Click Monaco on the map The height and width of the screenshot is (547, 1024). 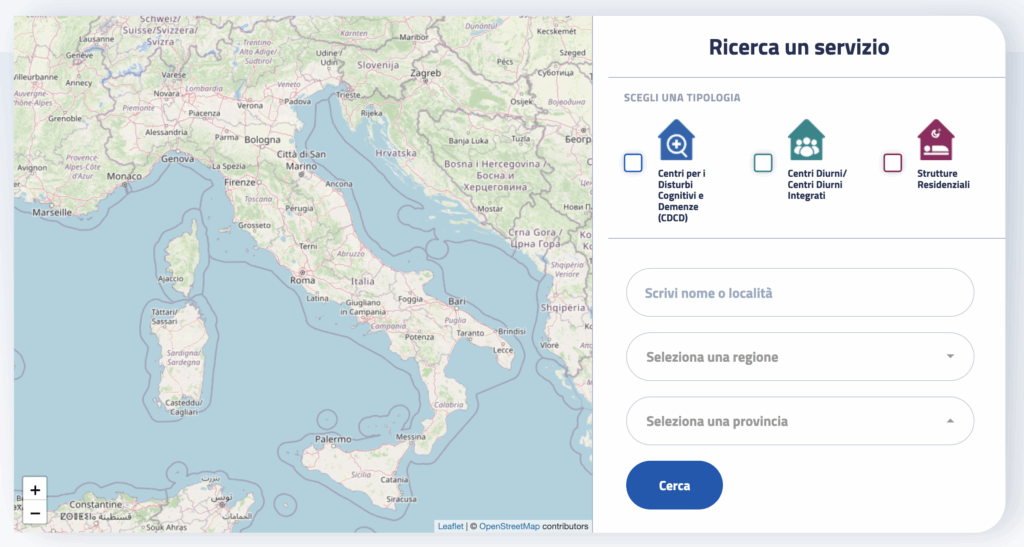(x=124, y=176)
